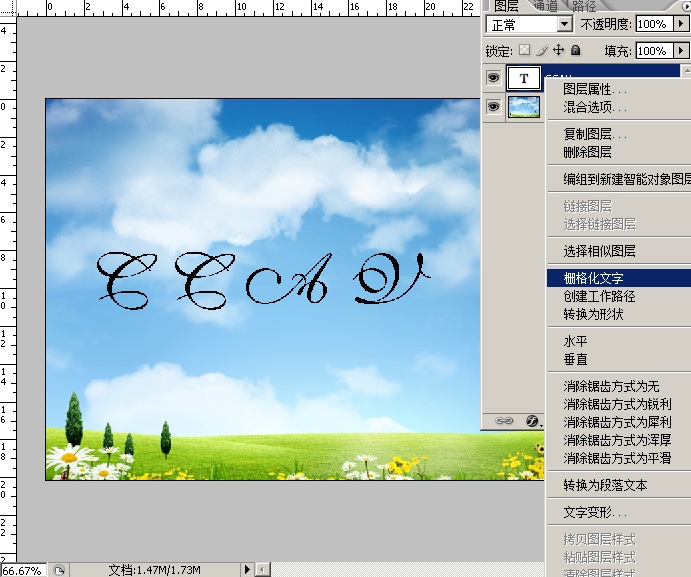The image size is (691, 577).
Task: Open fill 填充 slider arrow
Action: coord(680,51)
